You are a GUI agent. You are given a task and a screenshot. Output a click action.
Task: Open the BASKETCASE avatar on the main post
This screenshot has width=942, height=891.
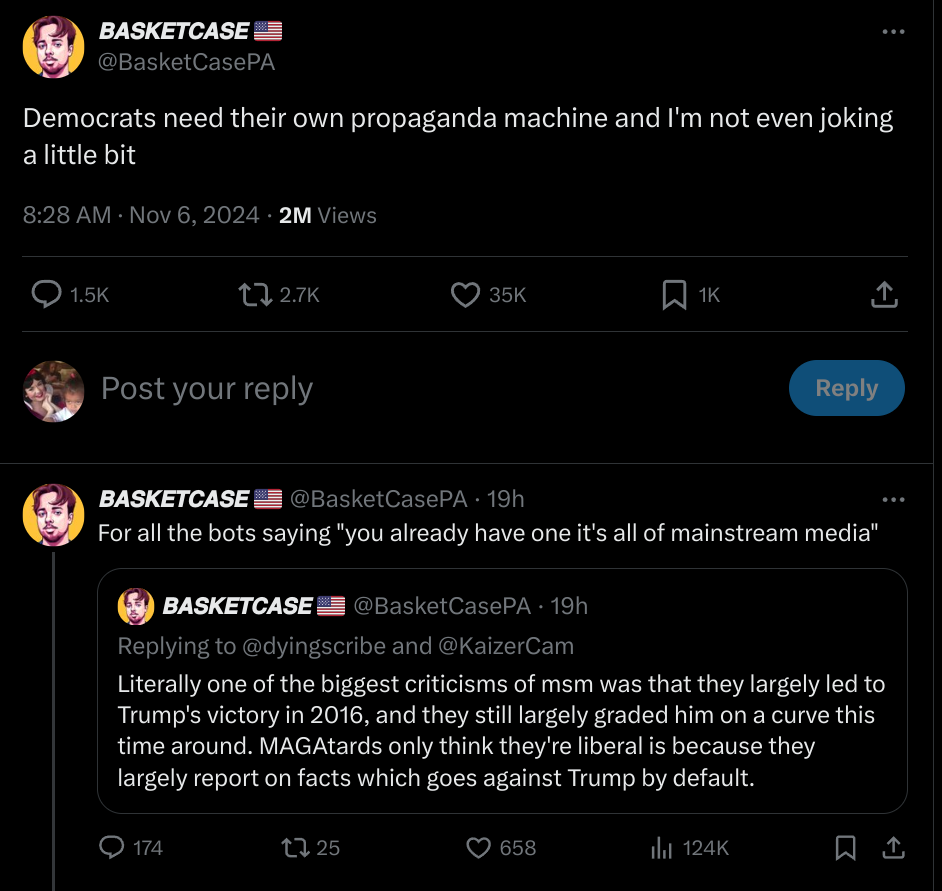pos(53,46)
